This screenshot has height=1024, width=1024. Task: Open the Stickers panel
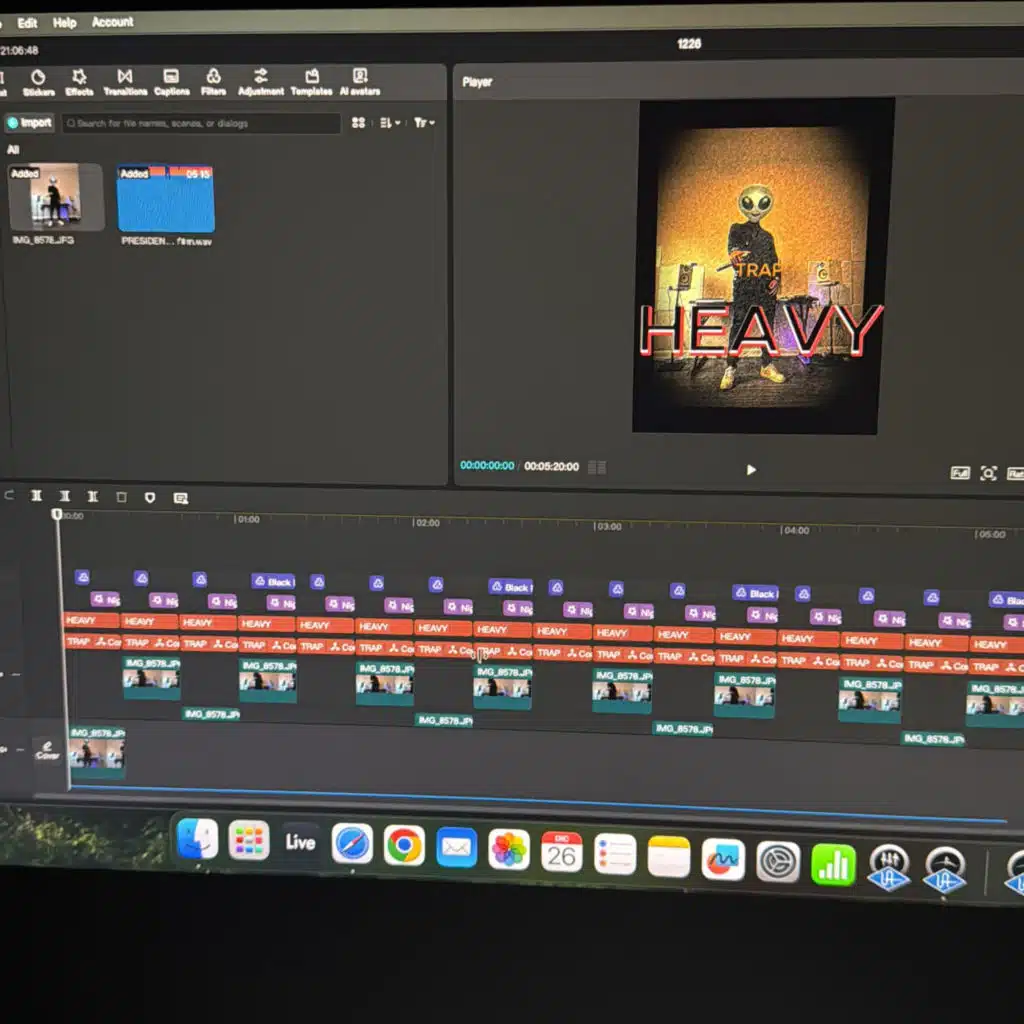point(38,82)
